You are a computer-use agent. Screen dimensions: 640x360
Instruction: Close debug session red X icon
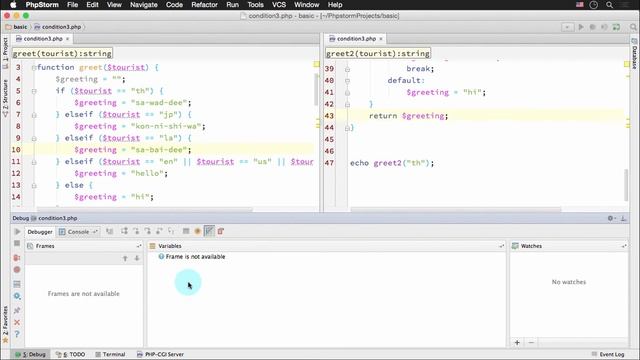pos(17,322)
